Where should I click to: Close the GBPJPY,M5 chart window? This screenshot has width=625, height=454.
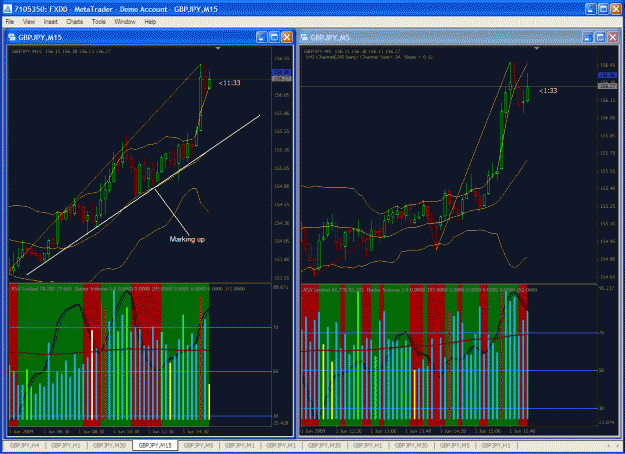click(x=613, y=37)
